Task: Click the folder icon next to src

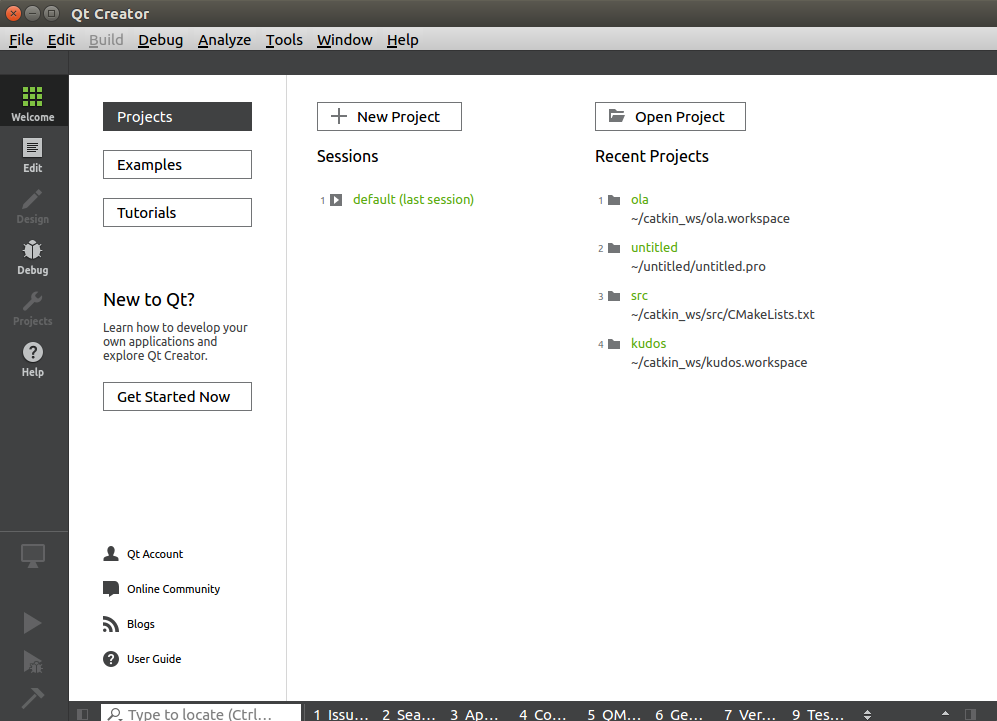Action: point(614,296)
